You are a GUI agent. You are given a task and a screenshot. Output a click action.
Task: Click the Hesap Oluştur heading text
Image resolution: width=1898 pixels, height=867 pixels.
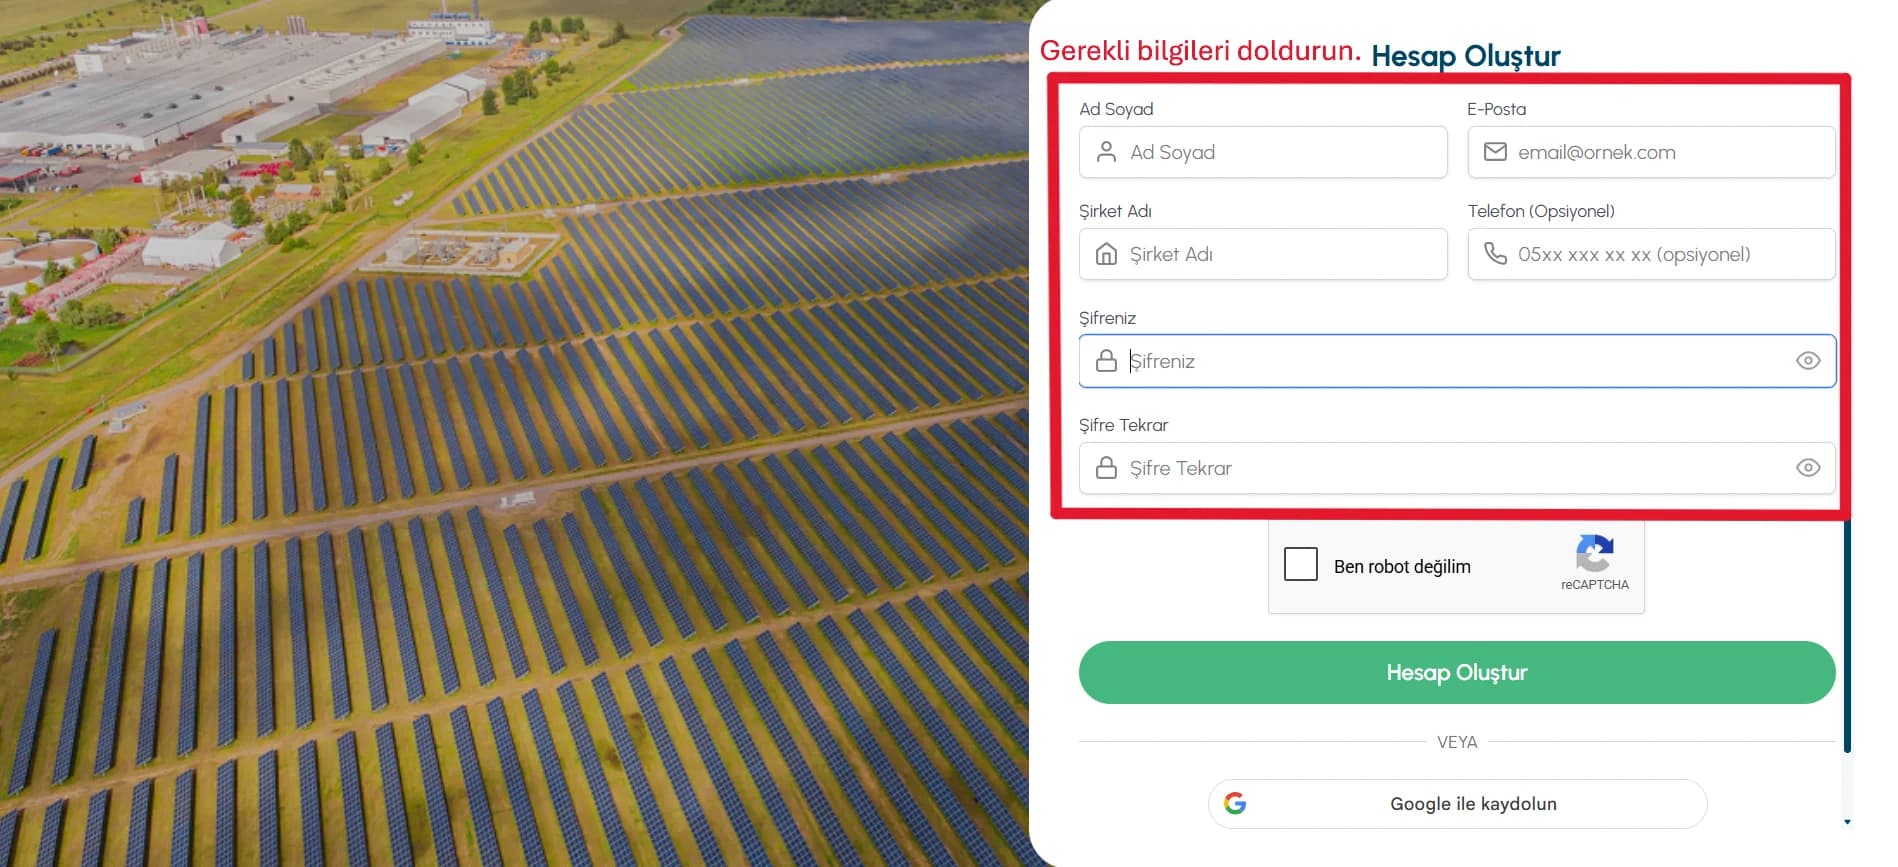click(x=1466, y=56)
